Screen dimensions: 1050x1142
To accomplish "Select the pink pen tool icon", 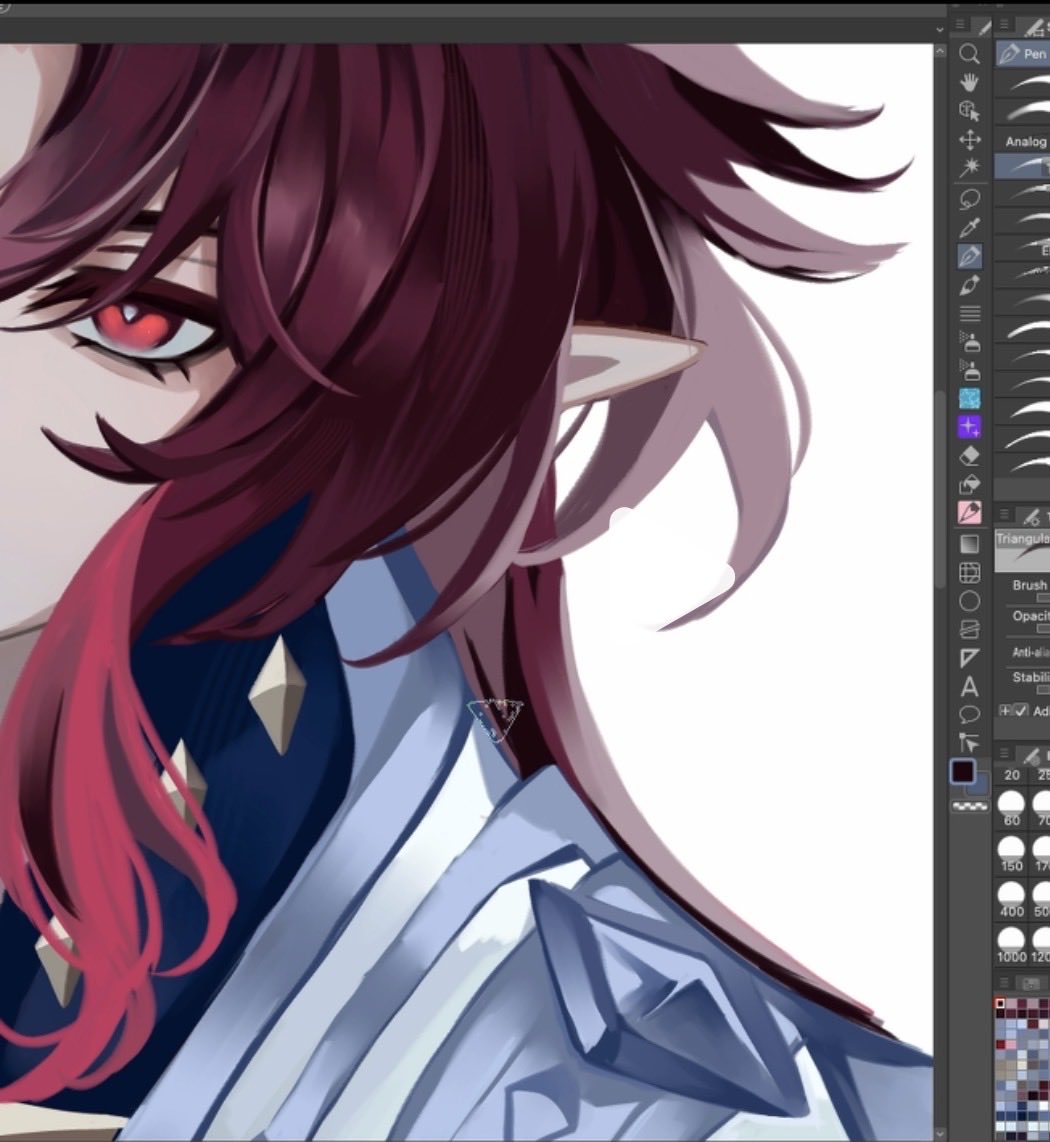I will pyautogui.click(x=969, y=513).
